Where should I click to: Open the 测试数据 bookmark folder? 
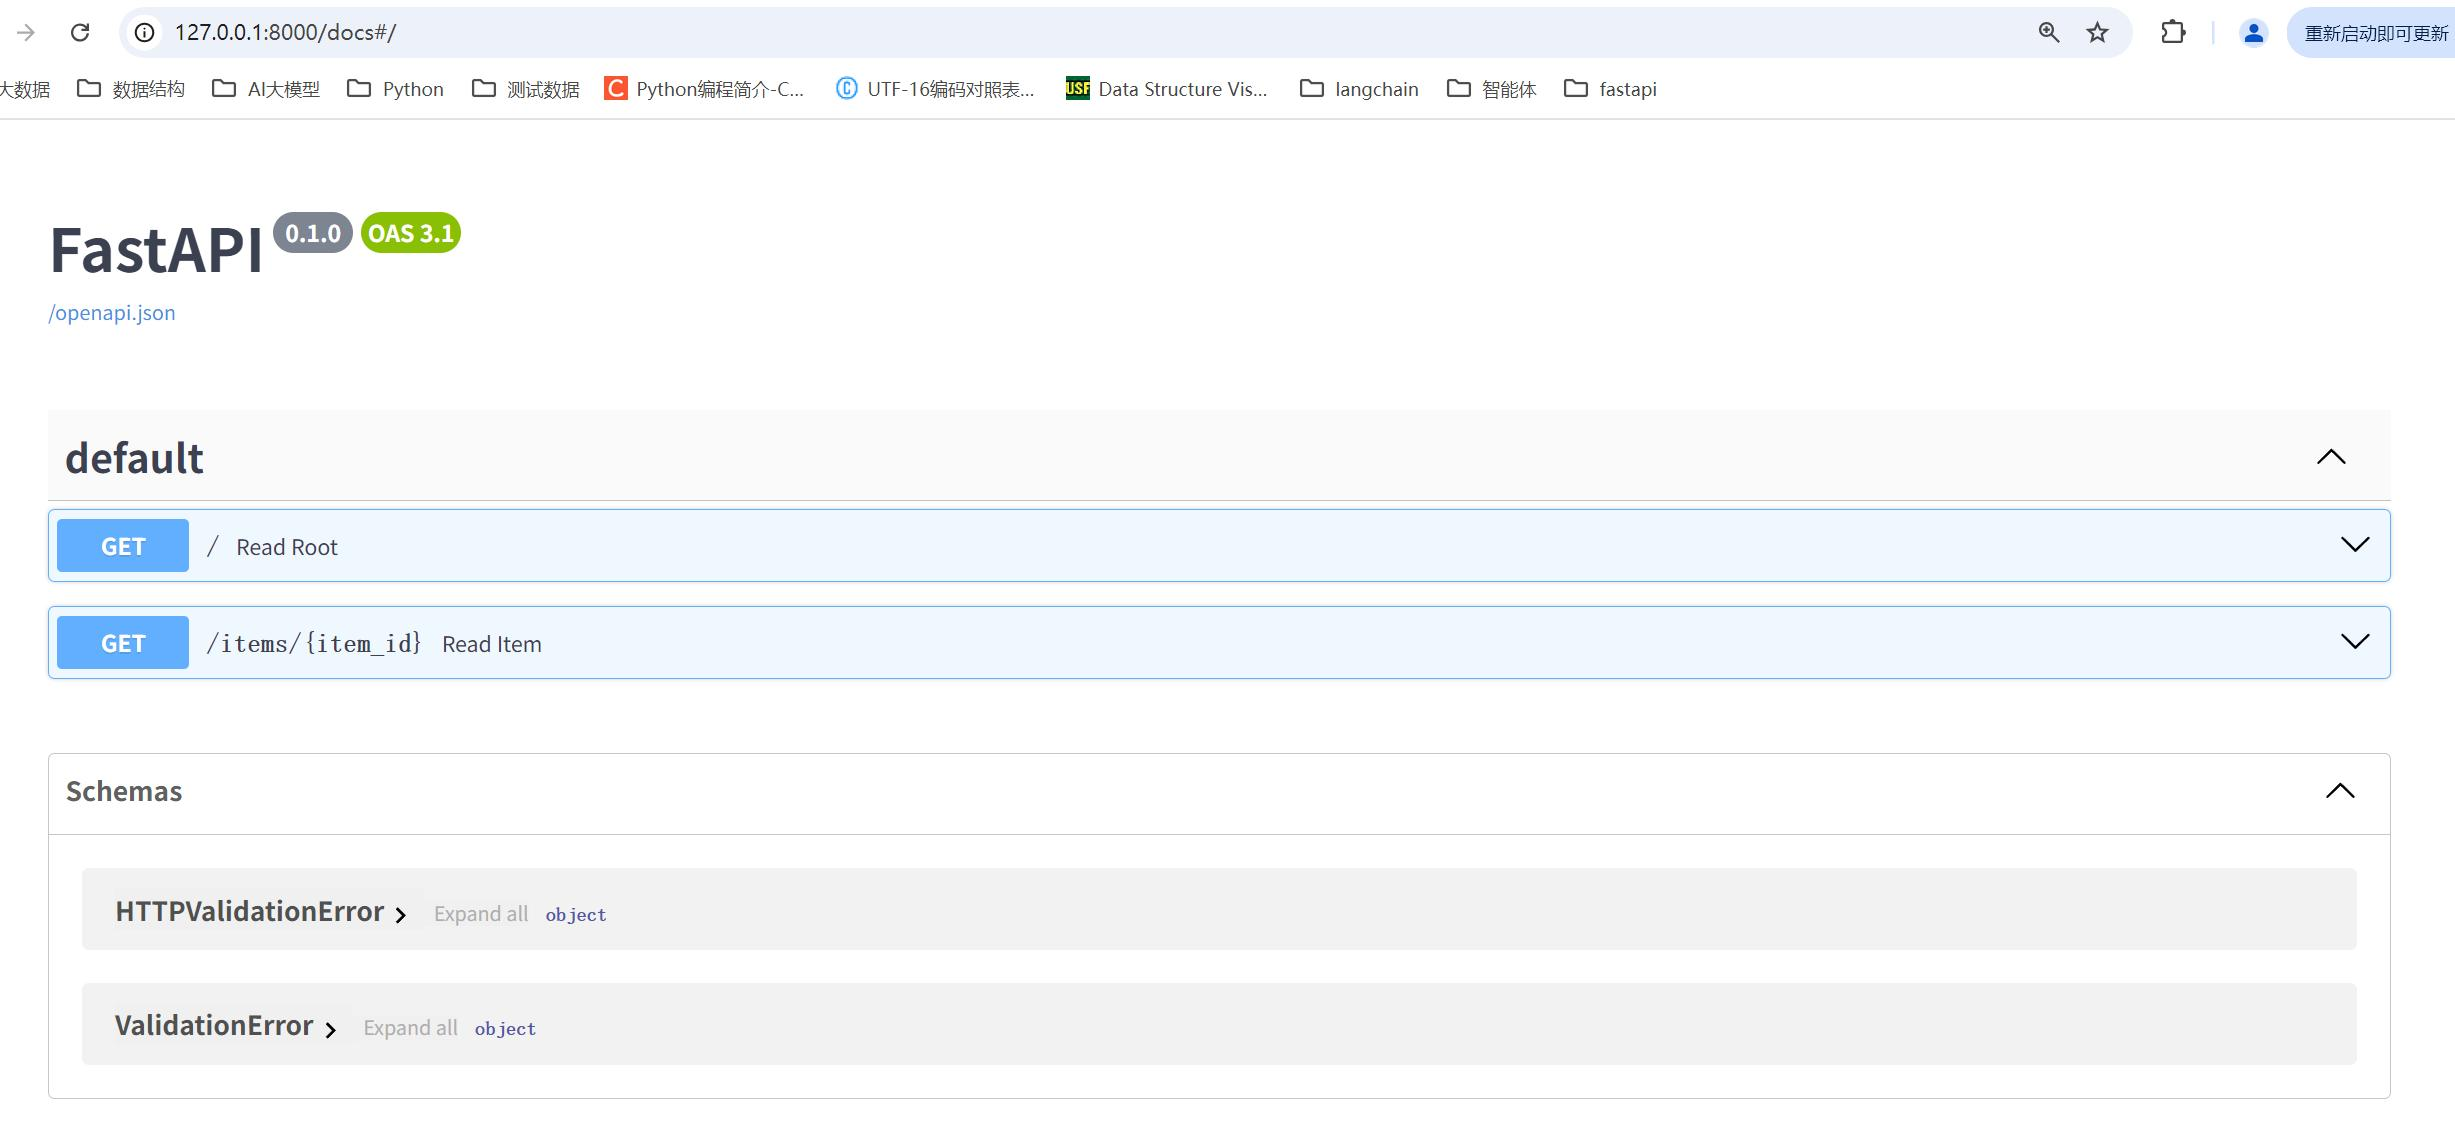coord(526,89)
